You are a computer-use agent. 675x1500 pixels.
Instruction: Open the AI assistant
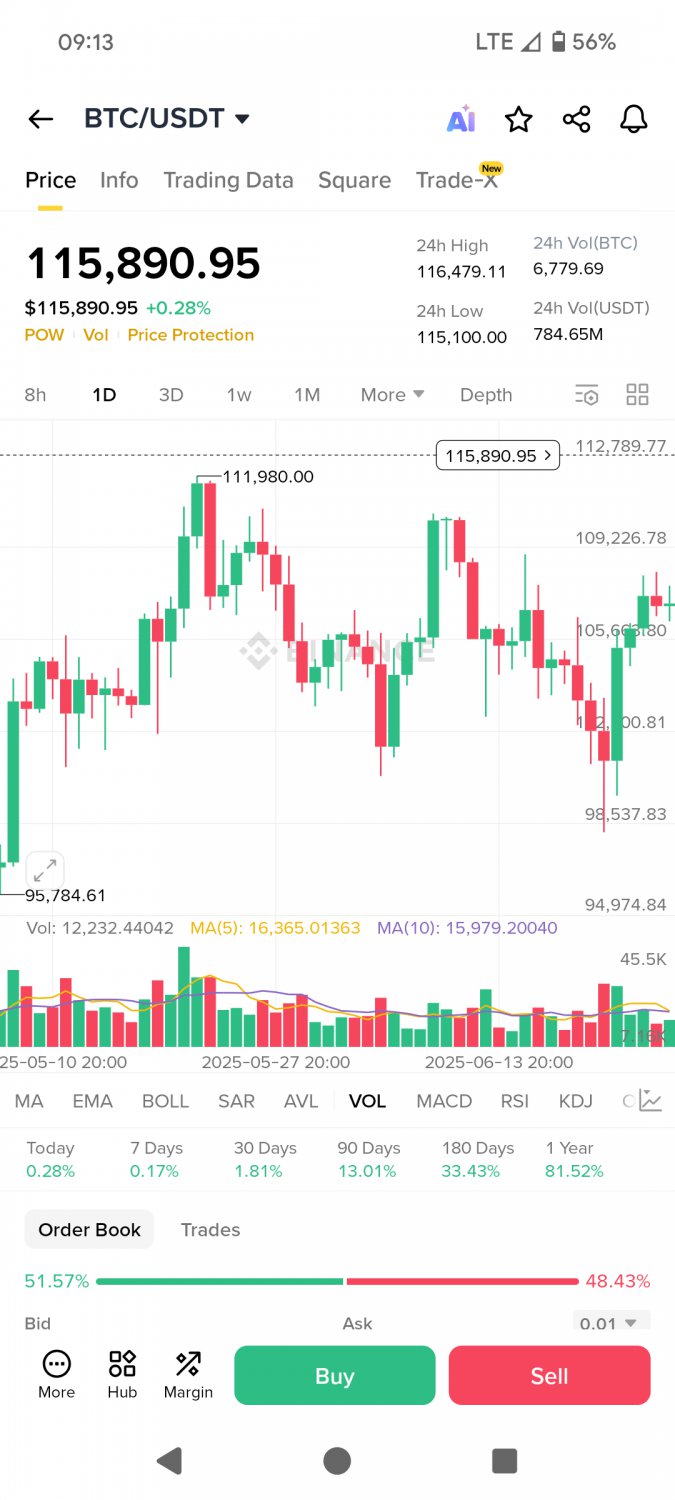(x=460, y=119)
